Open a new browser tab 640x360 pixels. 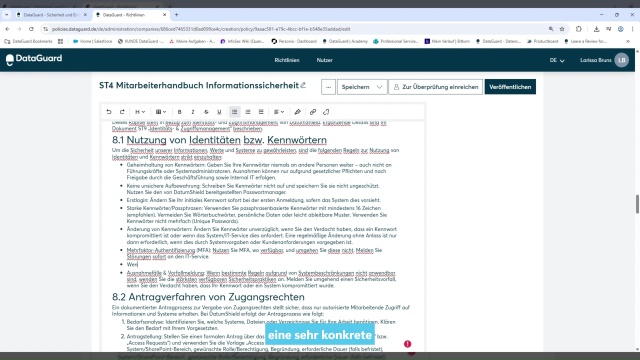pyautogui.click(x=176, y=15)
